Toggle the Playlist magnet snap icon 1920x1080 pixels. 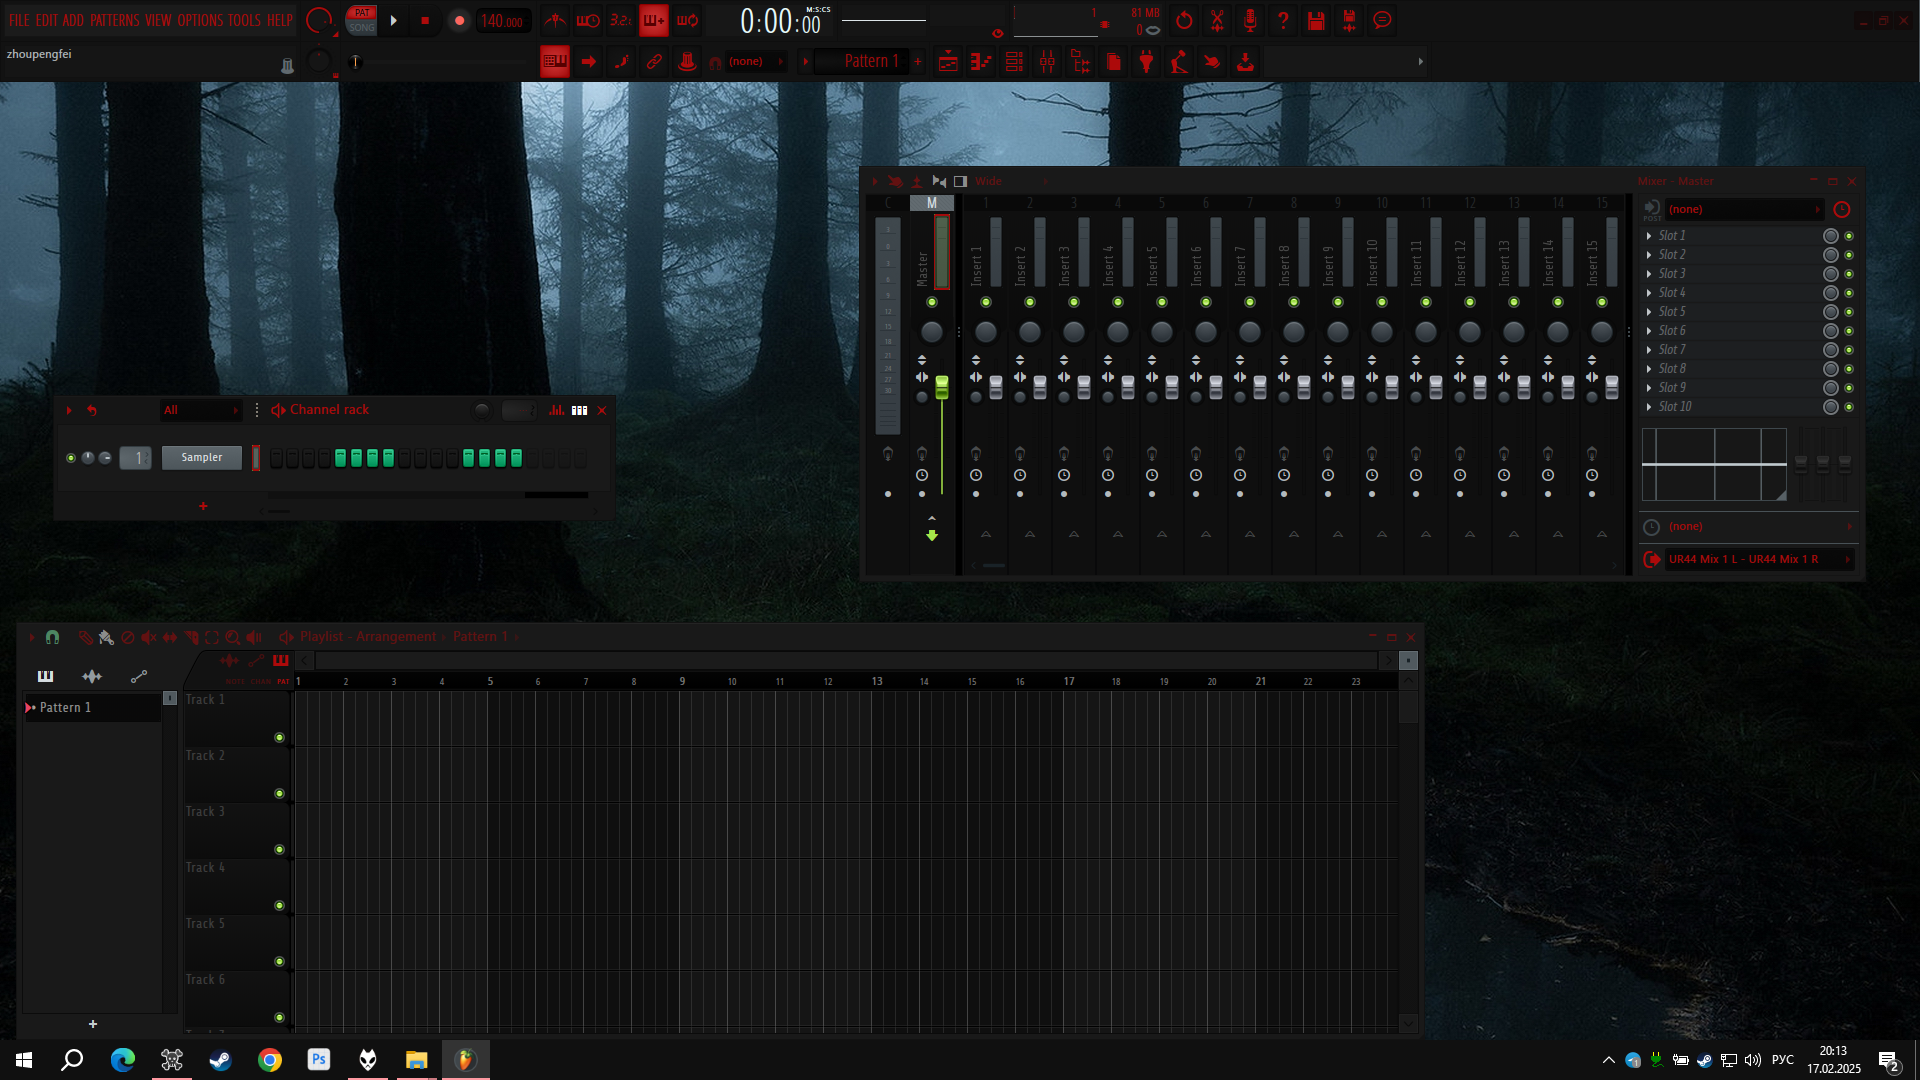(53, 637)
